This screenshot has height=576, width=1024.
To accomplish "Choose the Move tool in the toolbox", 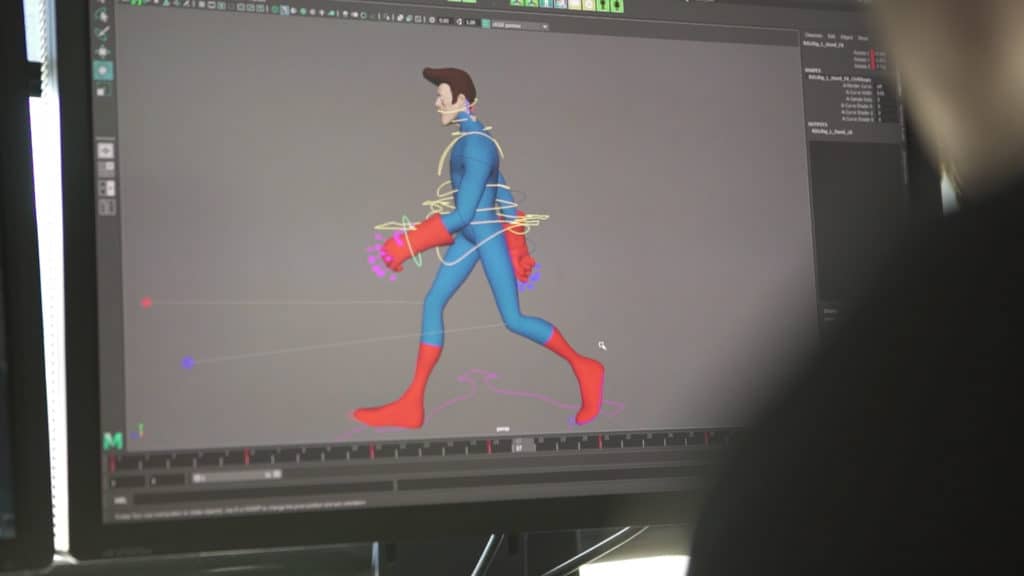I will (103, 52).
